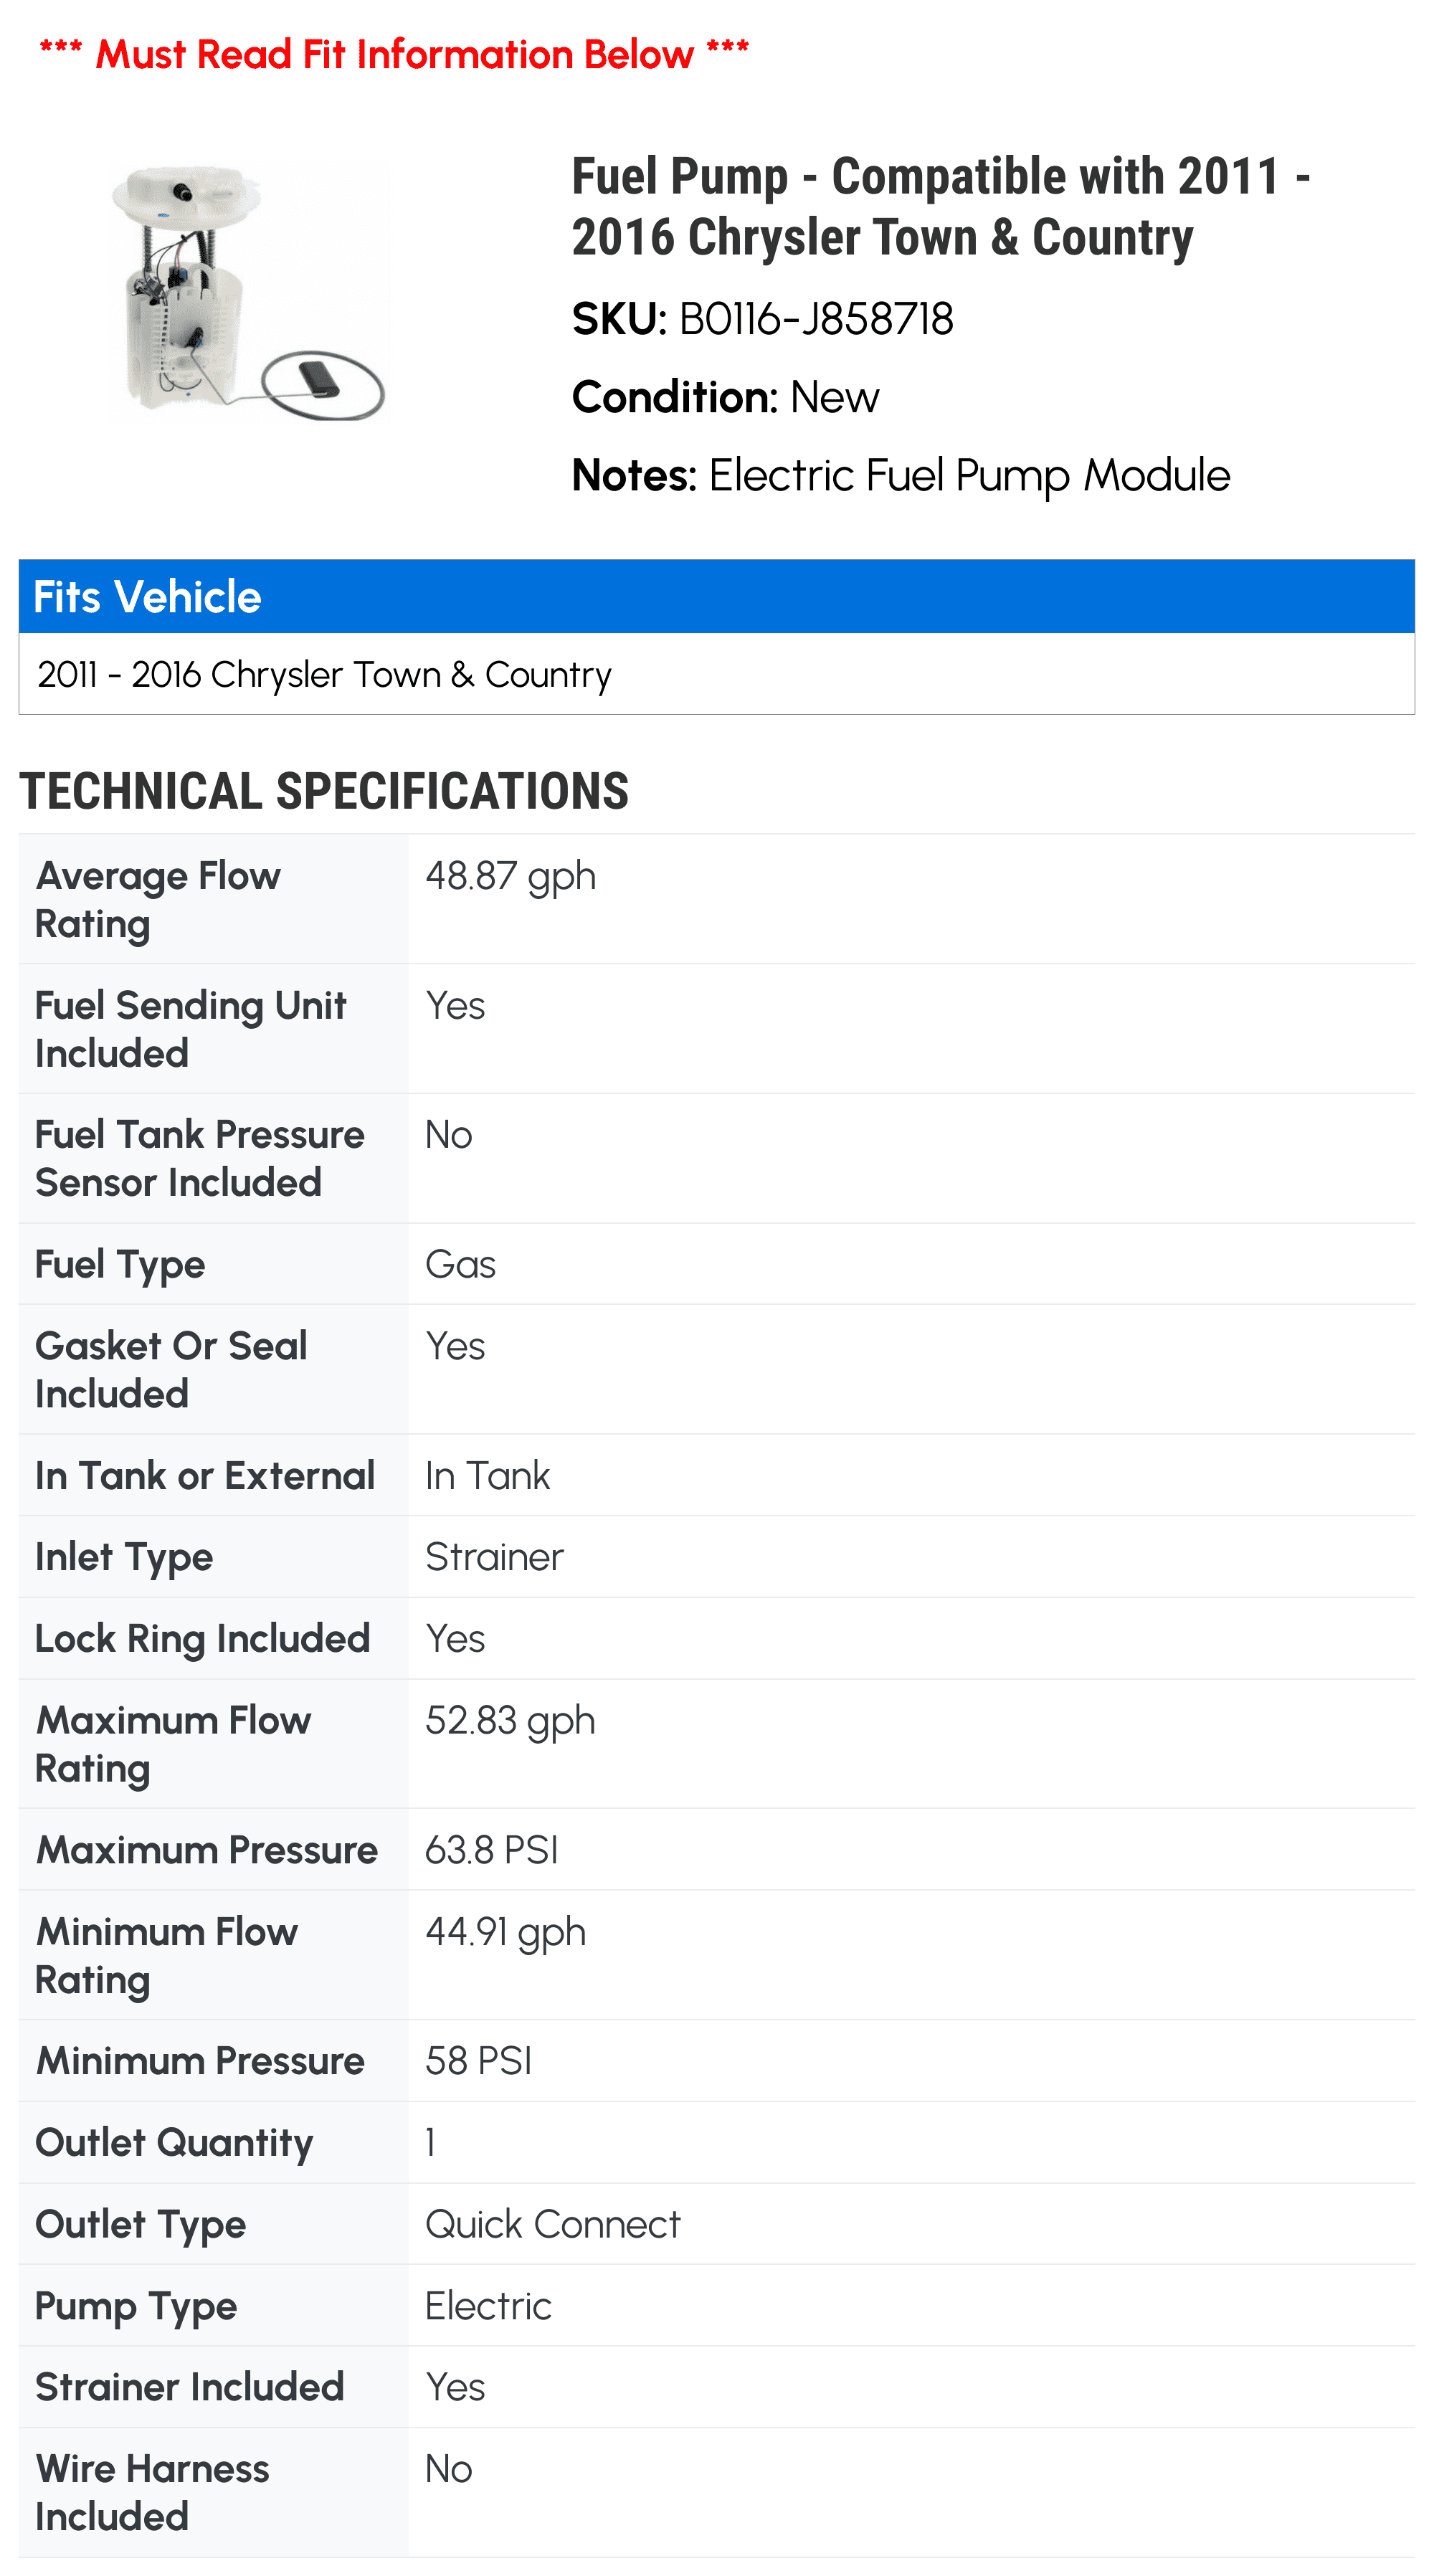The width and height of the screenshot is (1434, 2576).
Task: Click the Strainer inlet type value
Action: [x=494, y=1558]
